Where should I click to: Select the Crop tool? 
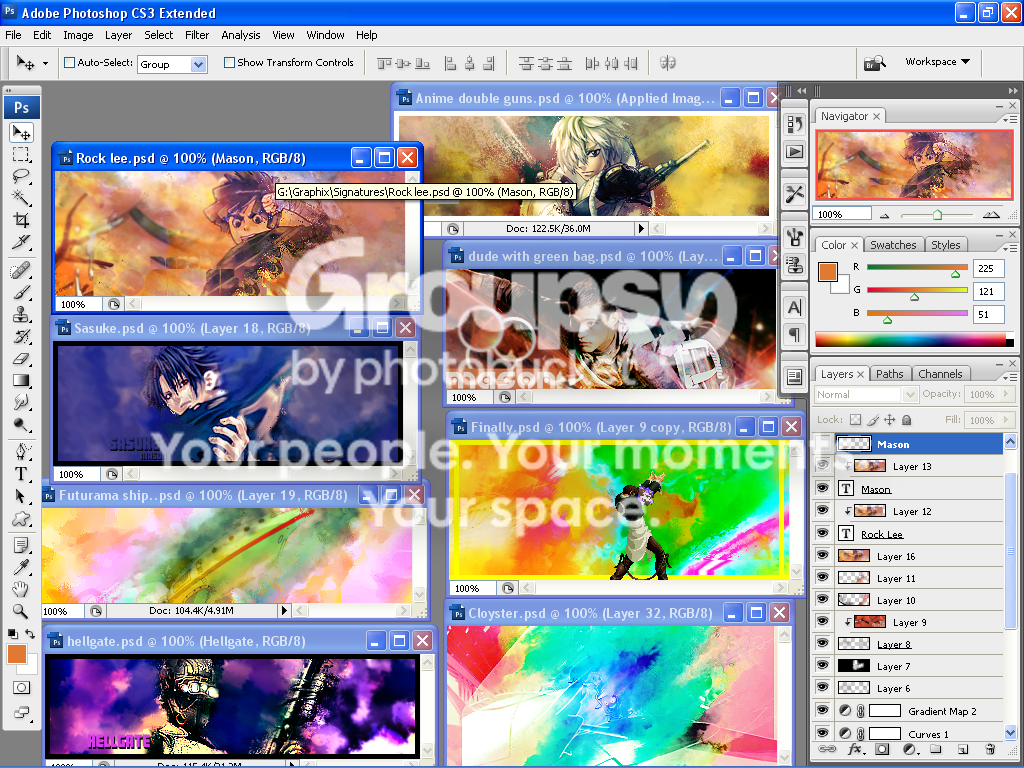pos(21,219)
